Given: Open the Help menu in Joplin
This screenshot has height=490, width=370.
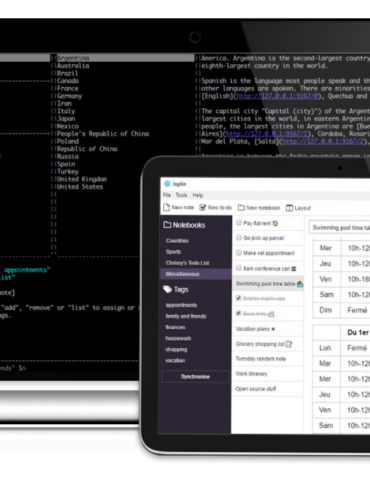Looking at the screenshot, I should pyautogui.click(x=198, y=195).
